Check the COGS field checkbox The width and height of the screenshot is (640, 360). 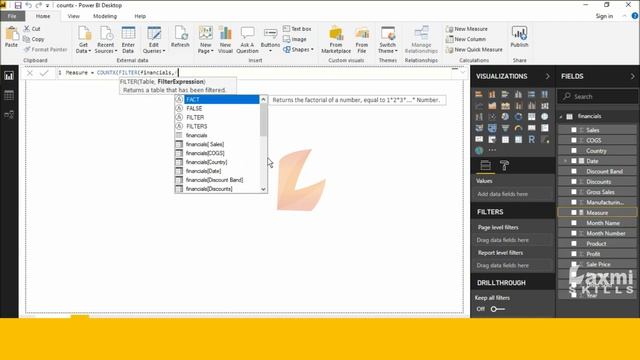(x=574, y=140)
